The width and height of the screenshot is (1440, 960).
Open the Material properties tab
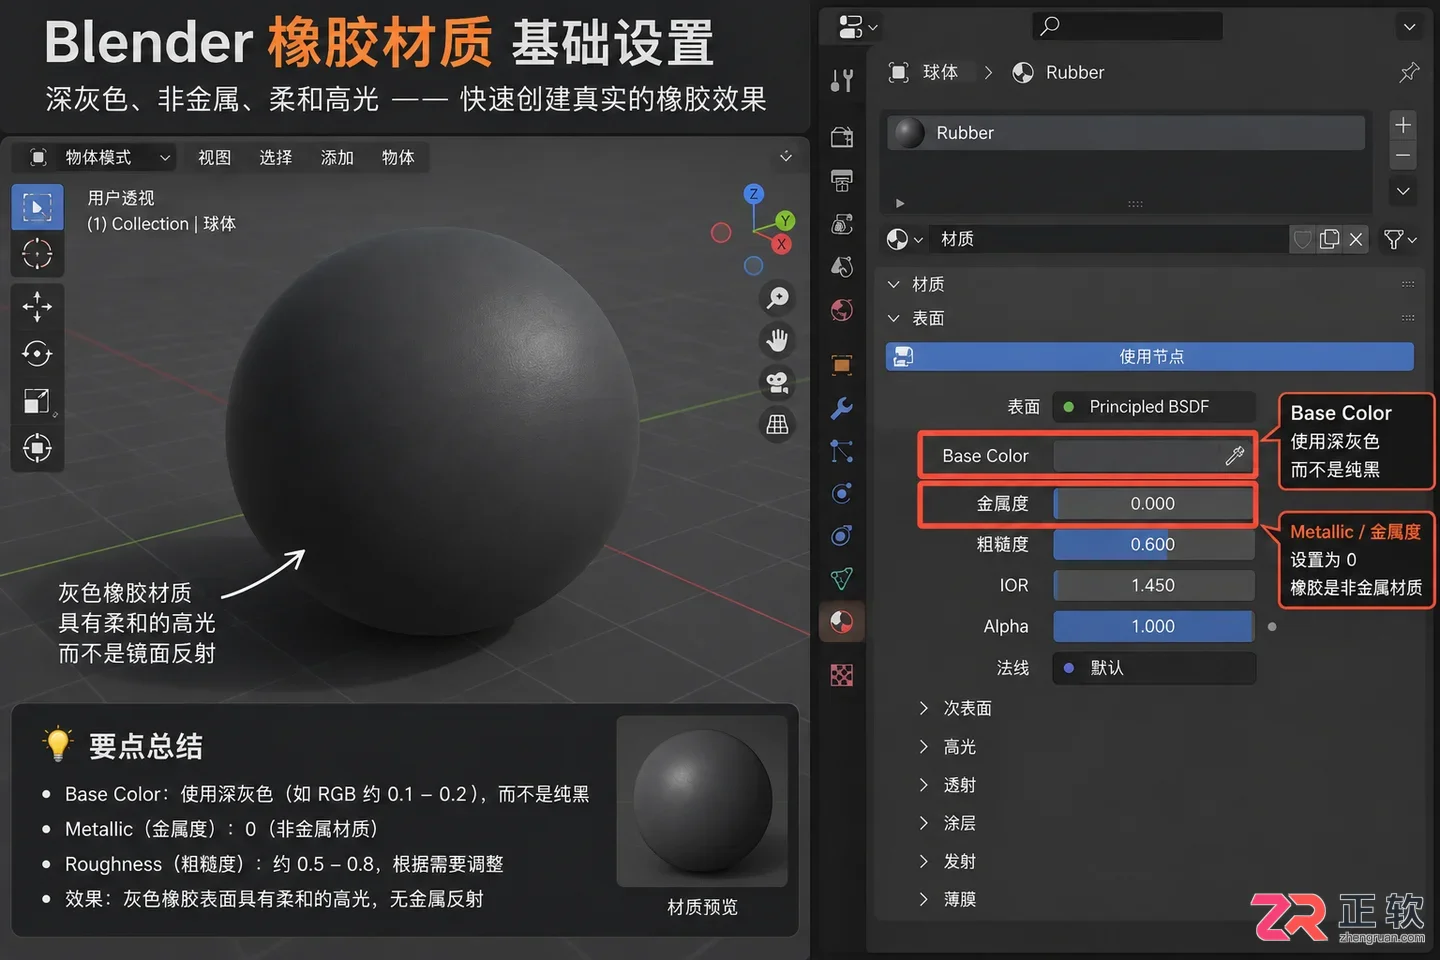point(842,622)
